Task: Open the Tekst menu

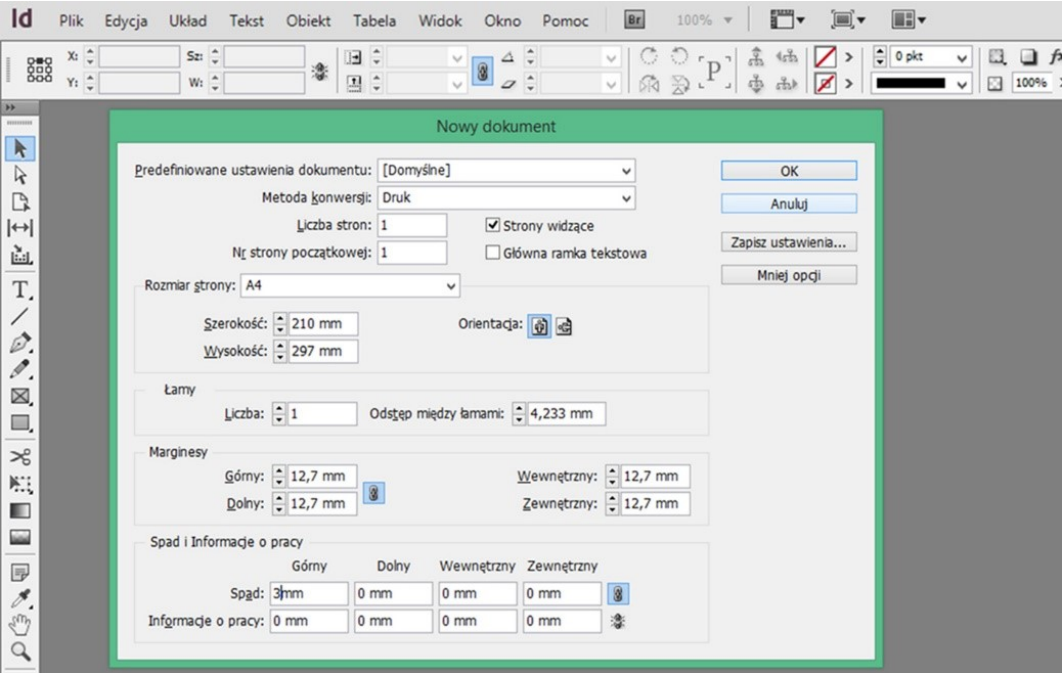Action: [246, 21]
